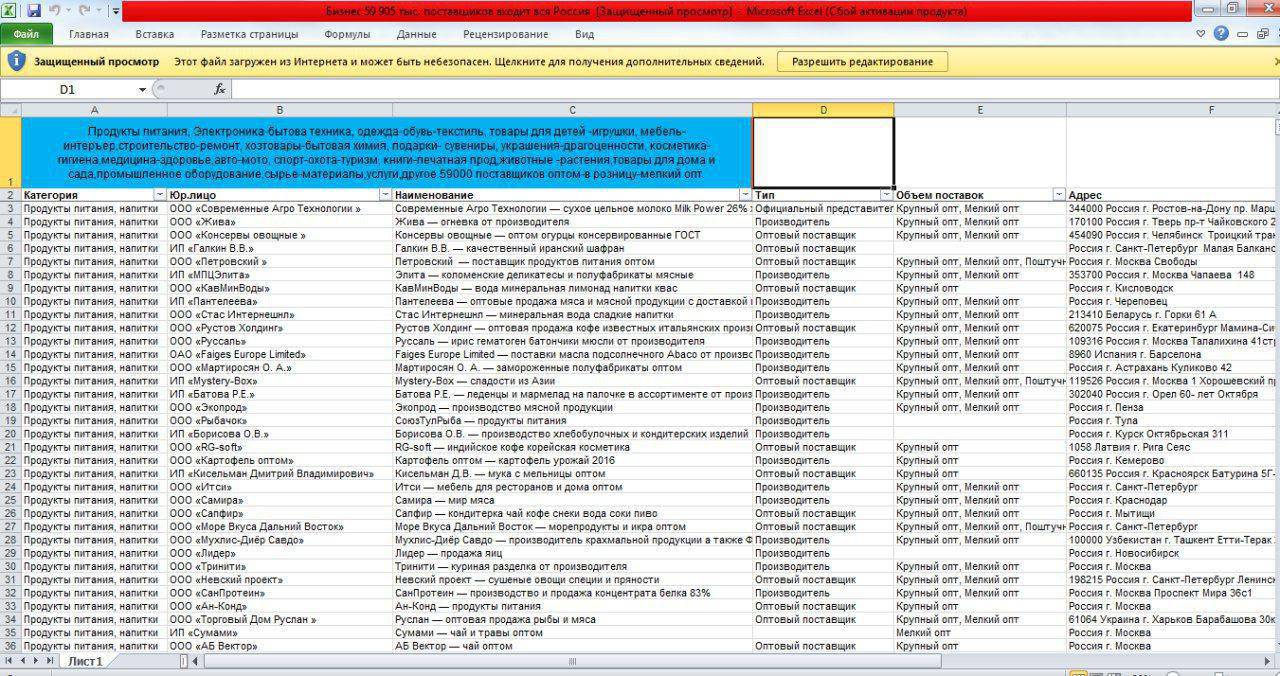
Task: Collapse the ribbon using the heart-shaped arrow icon
Action: click(1201, 34)
